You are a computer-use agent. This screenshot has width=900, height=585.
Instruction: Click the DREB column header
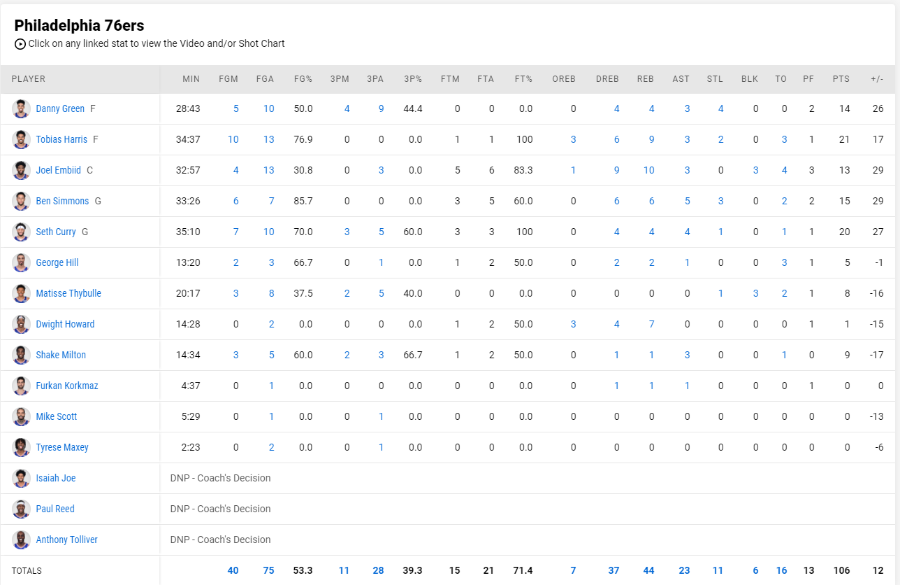tap(607, 79)
